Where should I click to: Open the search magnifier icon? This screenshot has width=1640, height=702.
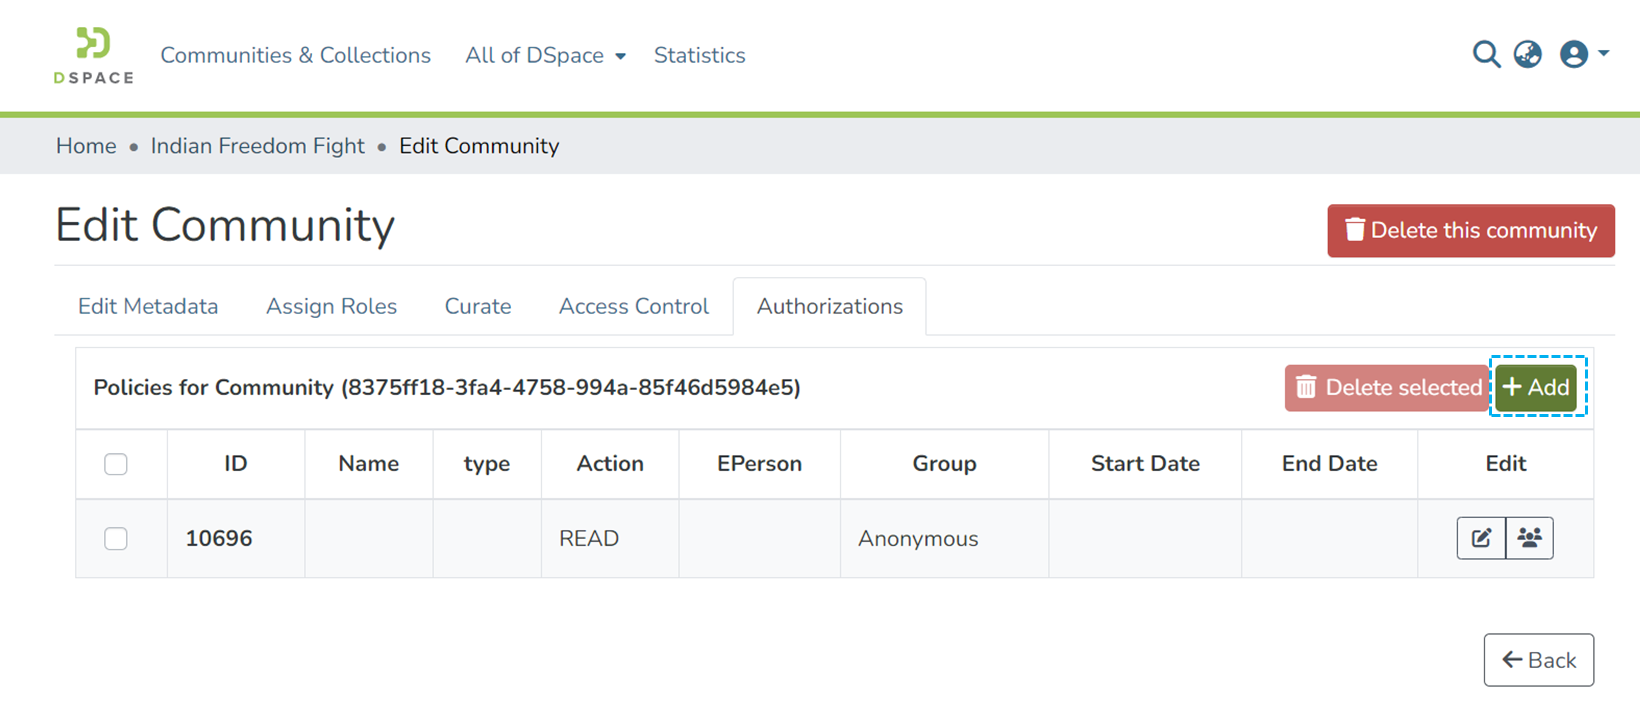tap(1486, 55)
